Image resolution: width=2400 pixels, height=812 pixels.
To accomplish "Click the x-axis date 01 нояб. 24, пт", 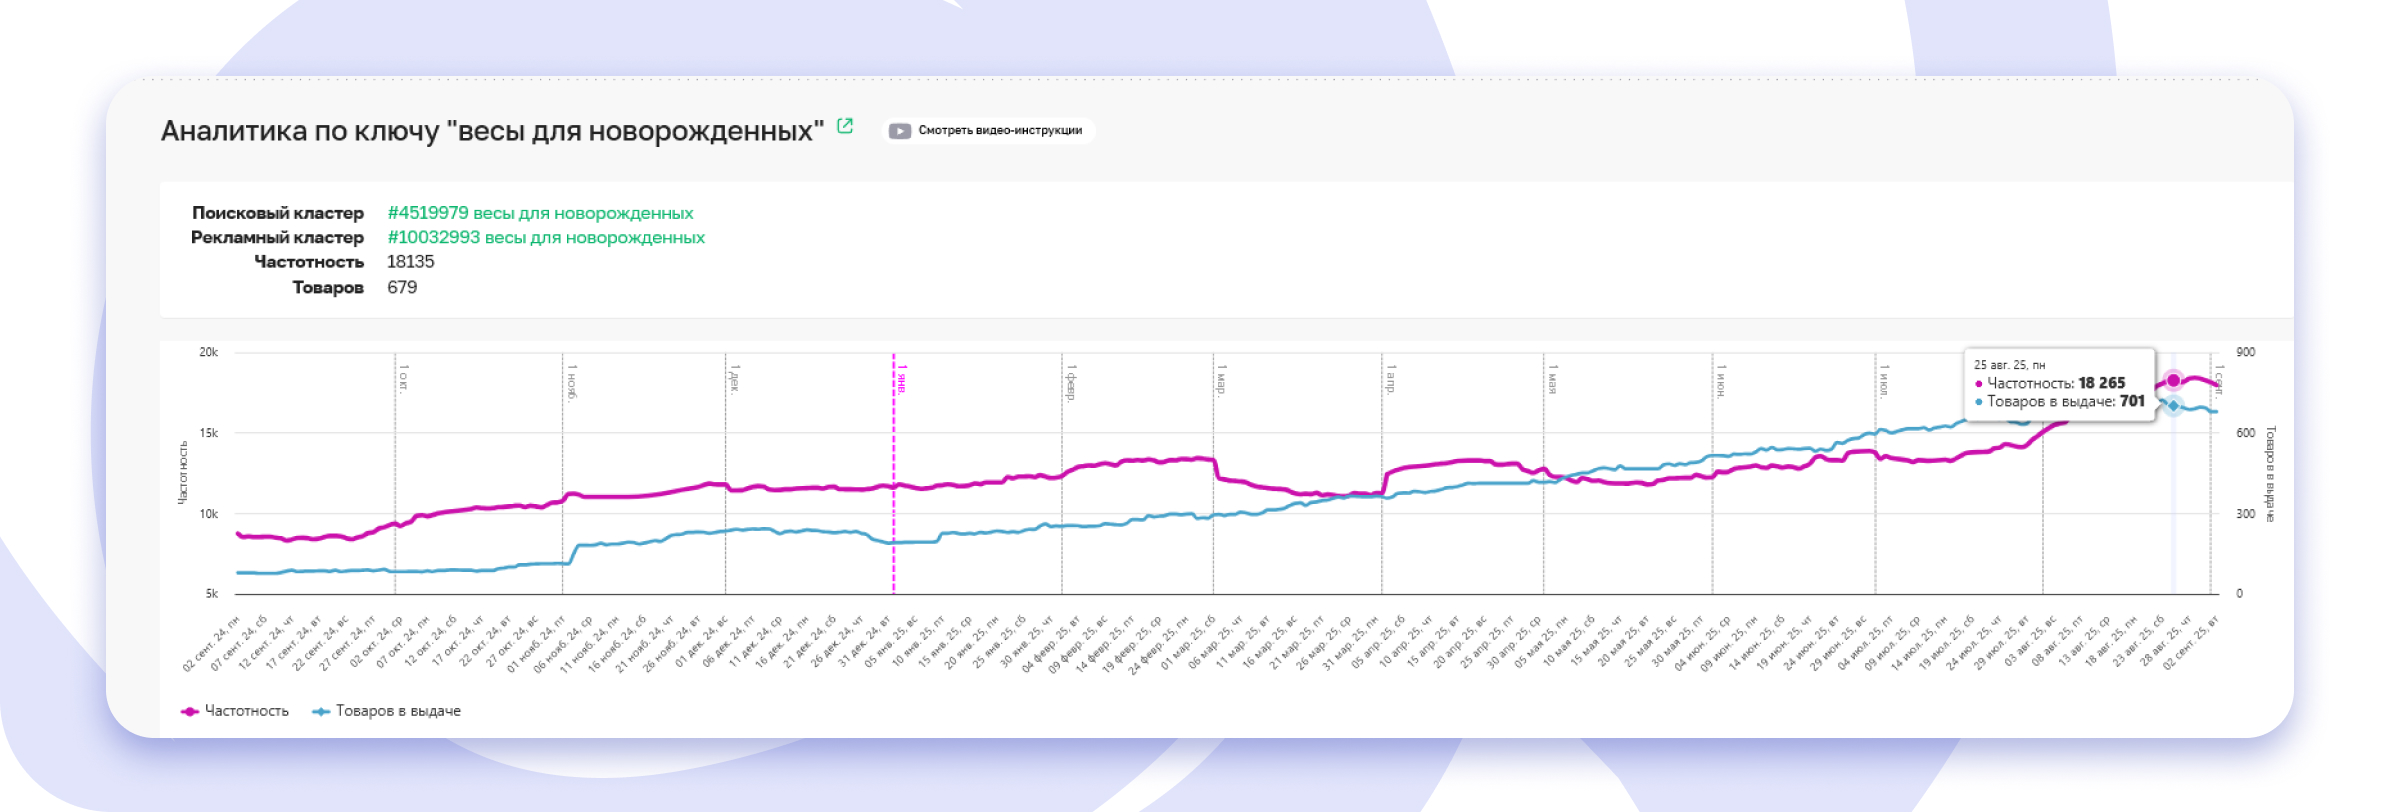I will [536, 644].
